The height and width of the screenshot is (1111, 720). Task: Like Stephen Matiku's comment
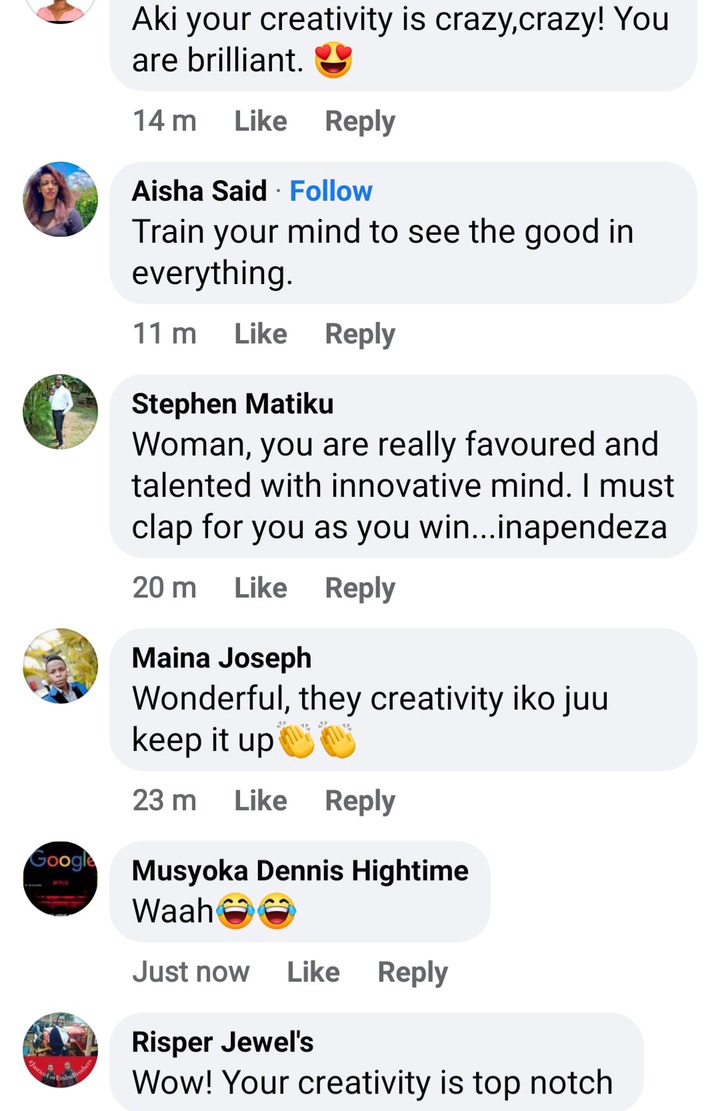click(x=261, y=588)
